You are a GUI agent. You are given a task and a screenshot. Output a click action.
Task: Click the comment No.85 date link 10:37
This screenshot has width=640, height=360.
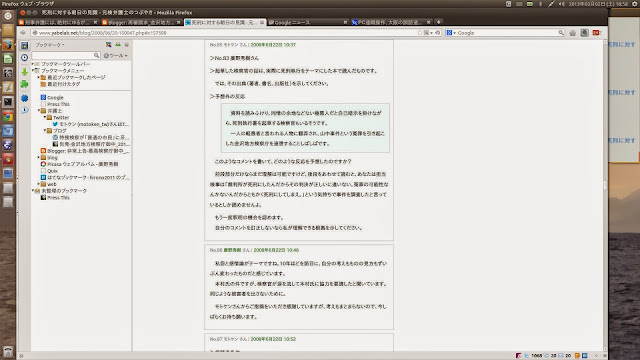[x=273, y=45]
